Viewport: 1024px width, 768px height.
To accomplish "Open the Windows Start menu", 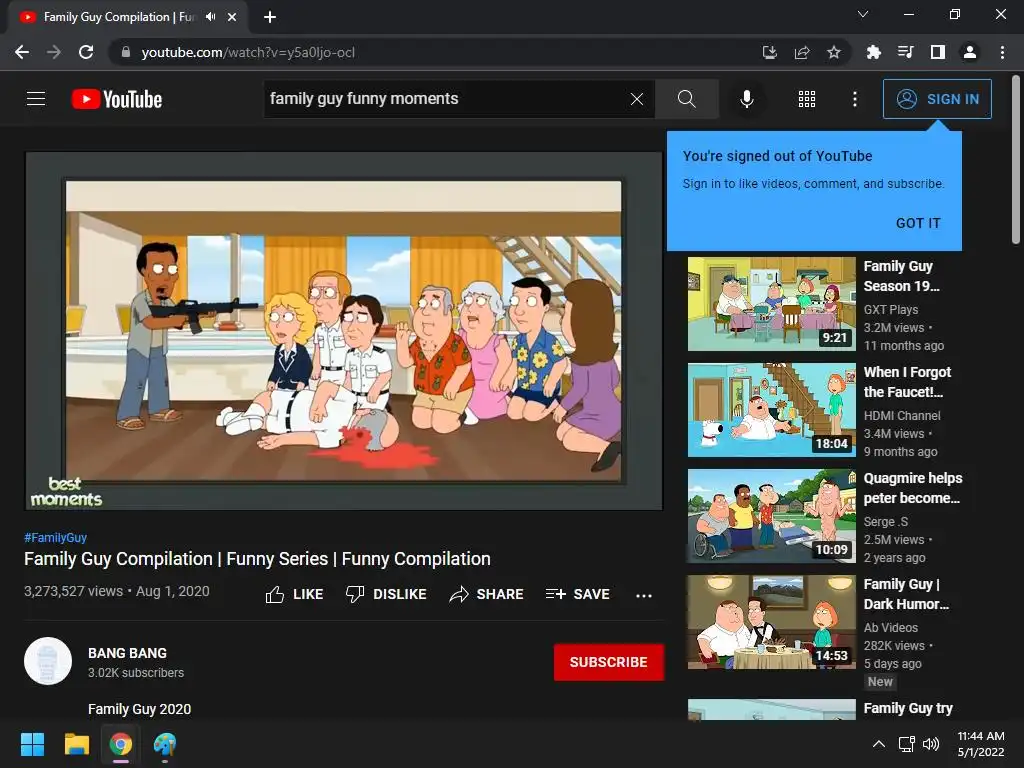I will click(x=32, y=744).
